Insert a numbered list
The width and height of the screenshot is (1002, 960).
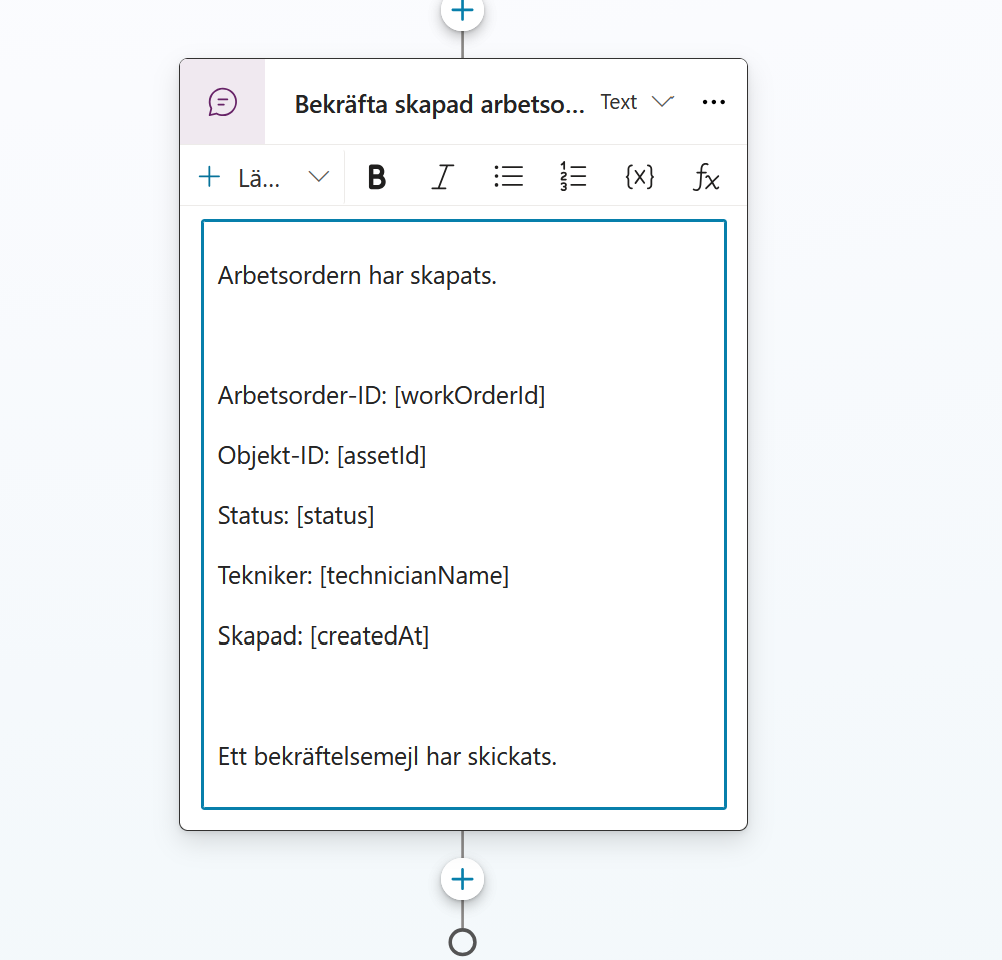573,176
